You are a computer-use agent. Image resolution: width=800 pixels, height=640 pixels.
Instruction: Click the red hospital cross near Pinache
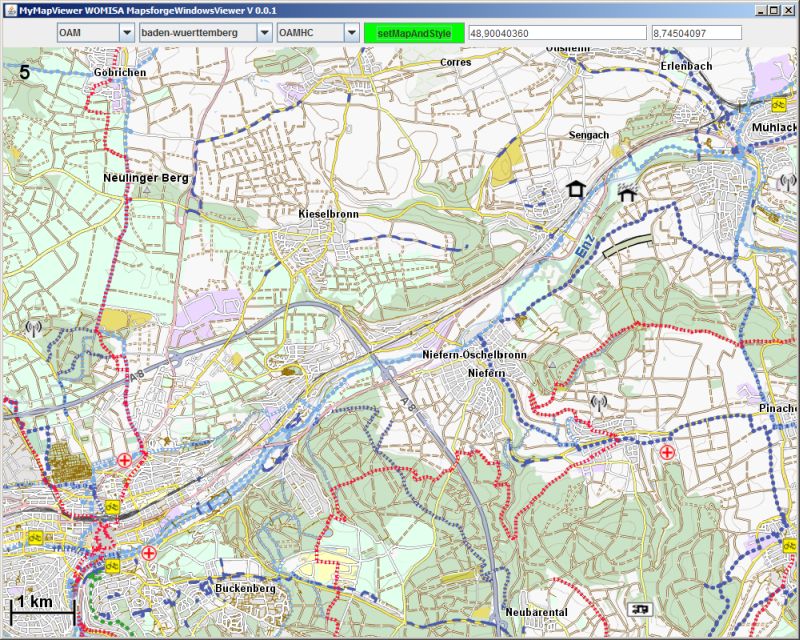click(x=667, y=452)
